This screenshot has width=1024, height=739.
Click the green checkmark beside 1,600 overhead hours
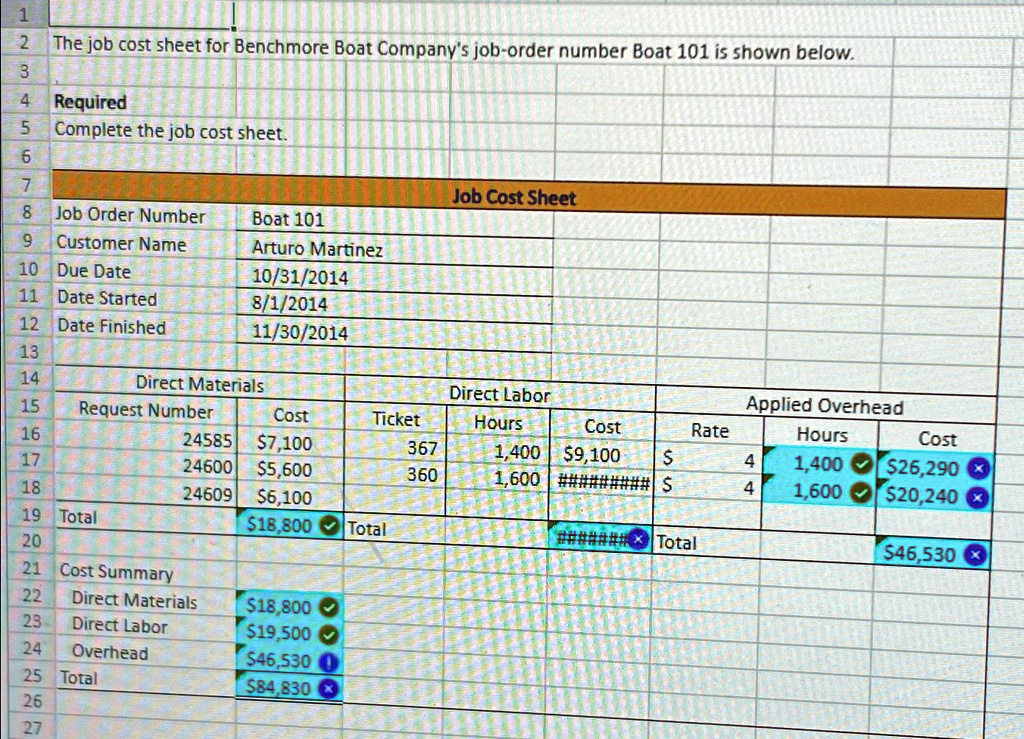click(860, 491)
